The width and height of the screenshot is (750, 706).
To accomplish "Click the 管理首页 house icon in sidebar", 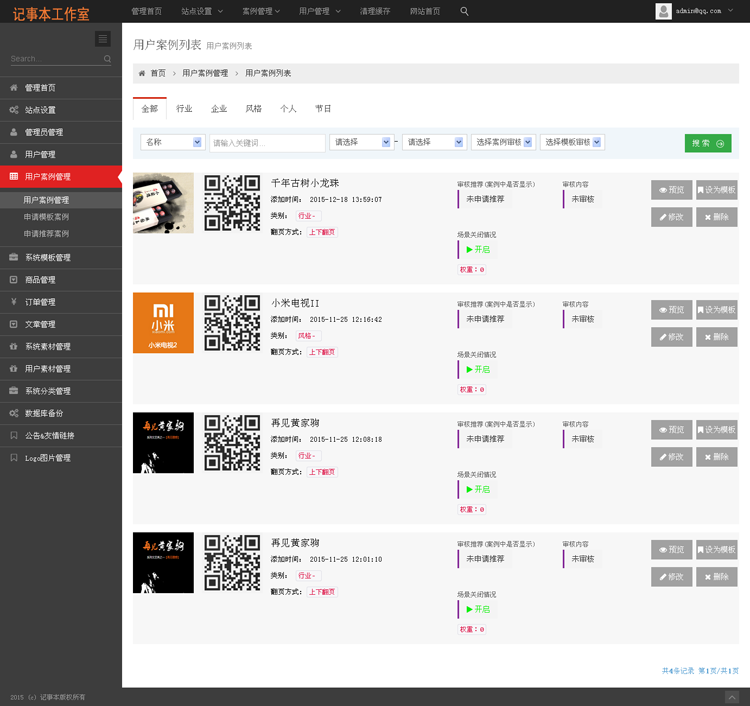I will [14, 88].
